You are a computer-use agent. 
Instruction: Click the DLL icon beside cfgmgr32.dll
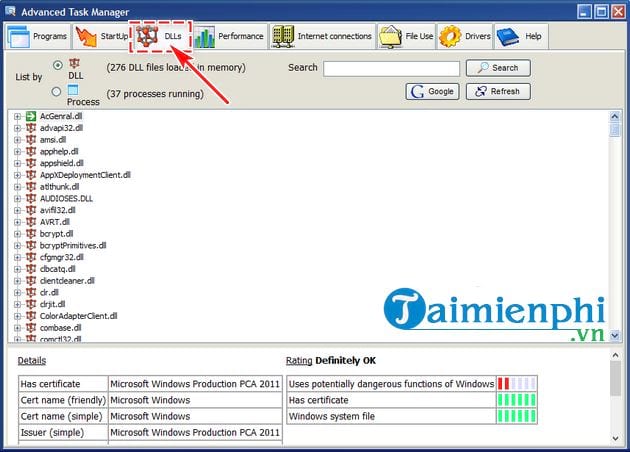pyautogui.click(x=31, y=257)
